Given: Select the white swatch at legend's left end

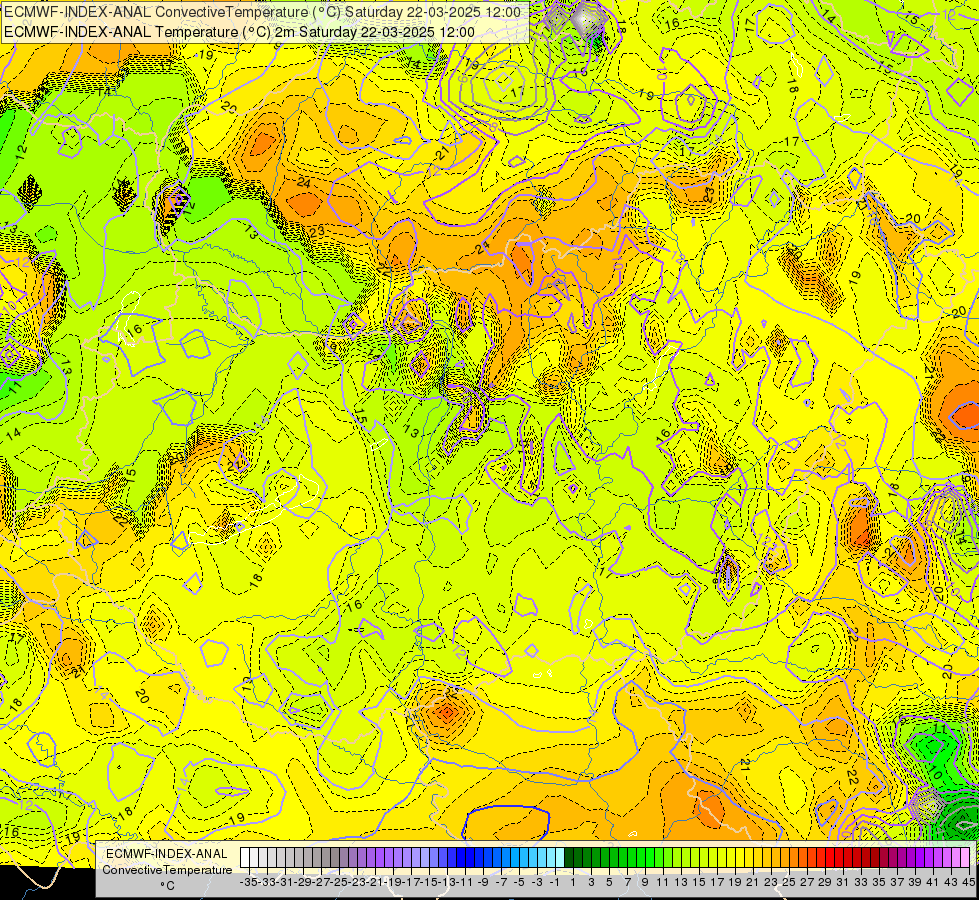Looking at the screenshot, I should pyautogui.click(x=245, y=857).
